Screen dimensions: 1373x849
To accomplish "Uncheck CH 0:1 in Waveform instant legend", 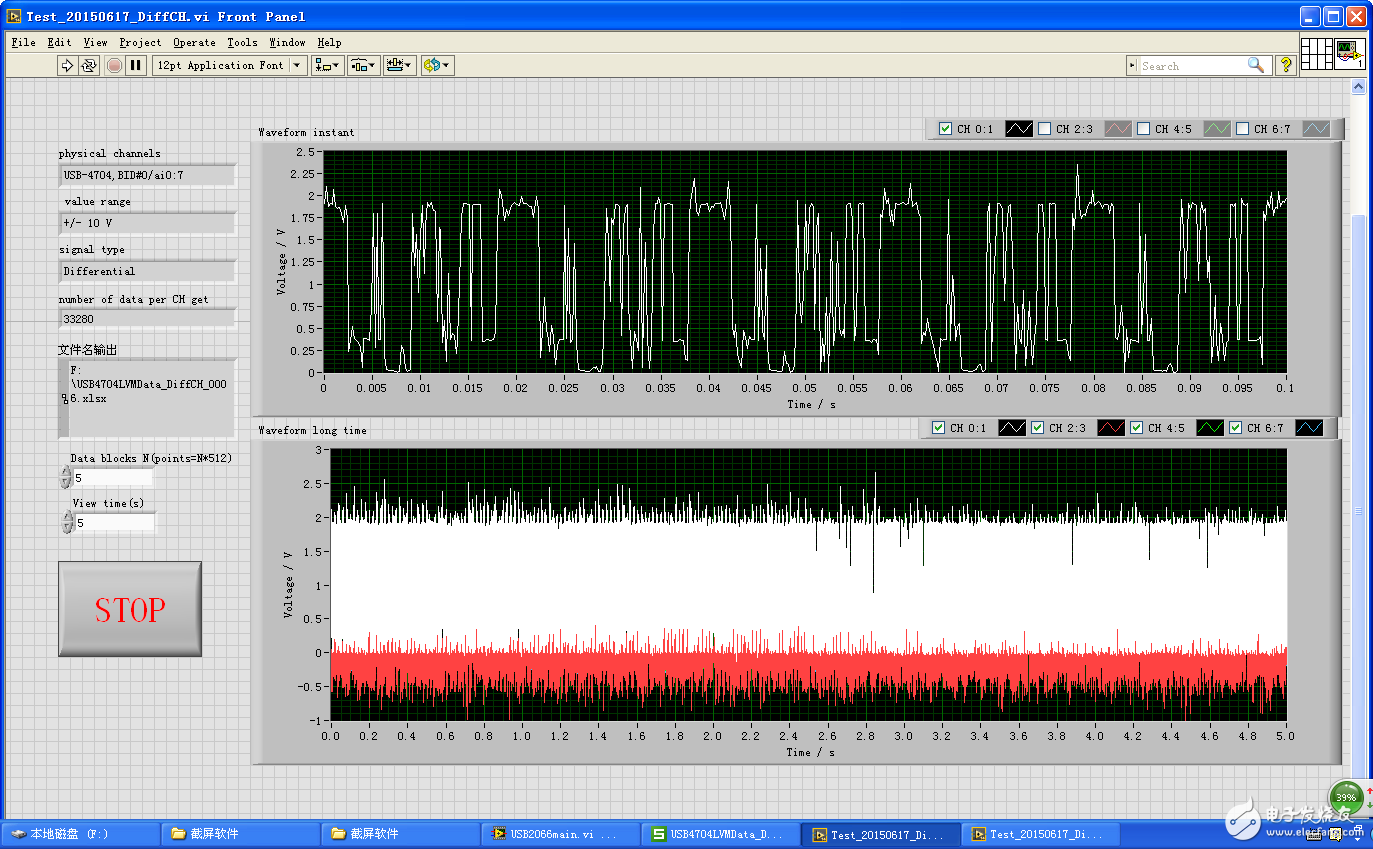I will point(945,129).
